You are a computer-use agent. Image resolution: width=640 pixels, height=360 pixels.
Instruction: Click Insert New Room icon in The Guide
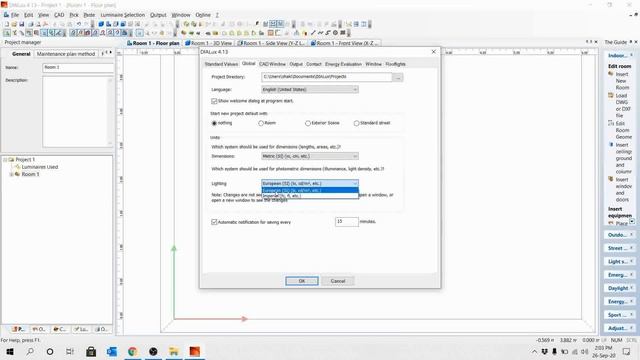click(x=611, y=74)
